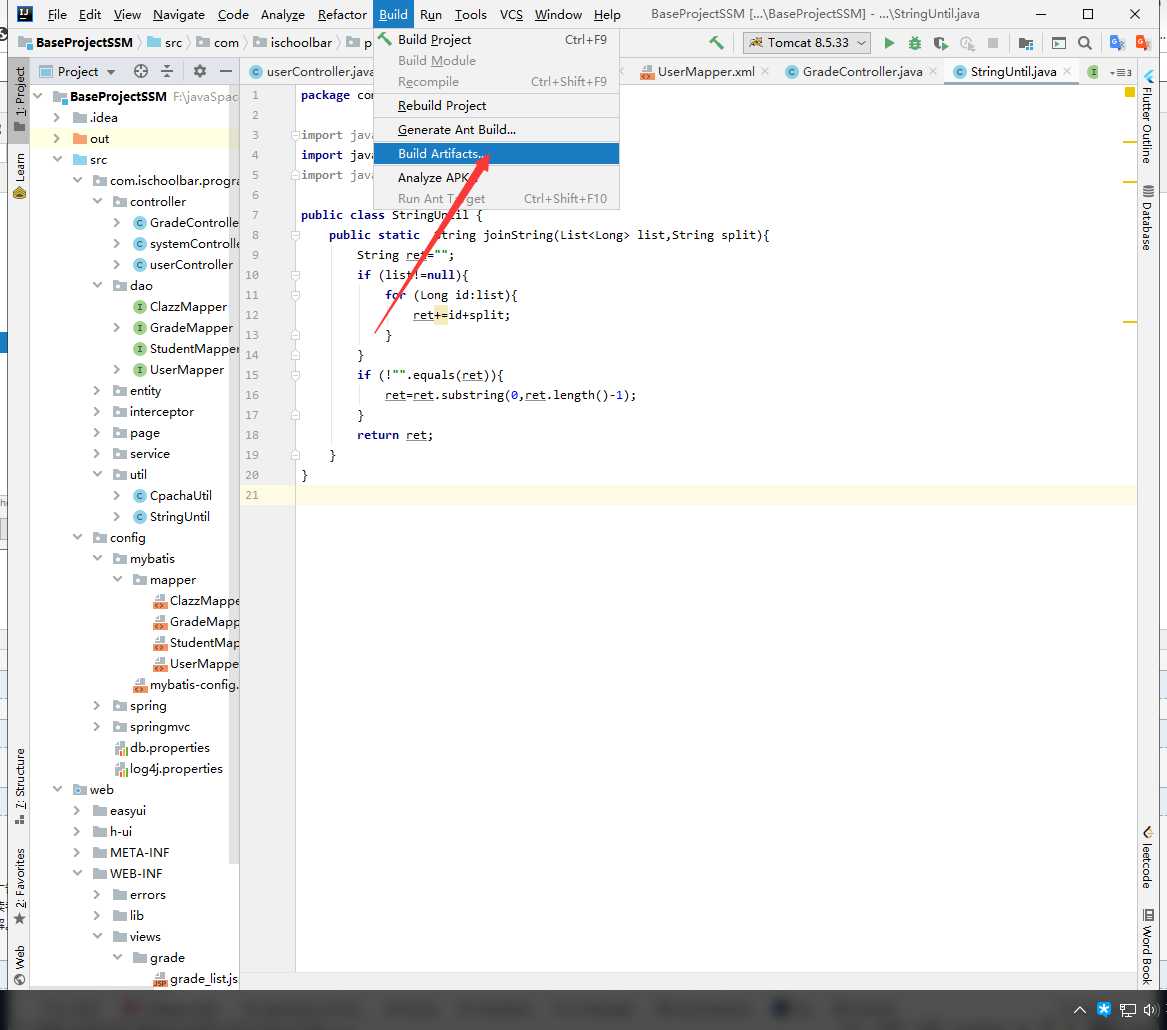Click the grayed-out profiler run icon
The height and width of the screenshot is (1030, 1167).
[967, 43]
